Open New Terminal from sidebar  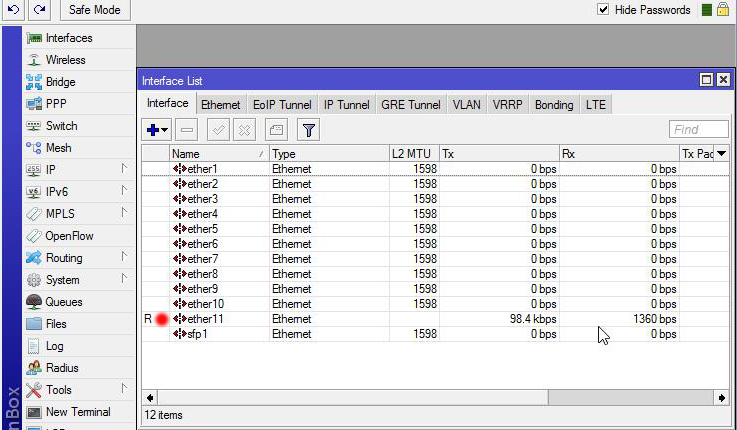click(78, 412)
